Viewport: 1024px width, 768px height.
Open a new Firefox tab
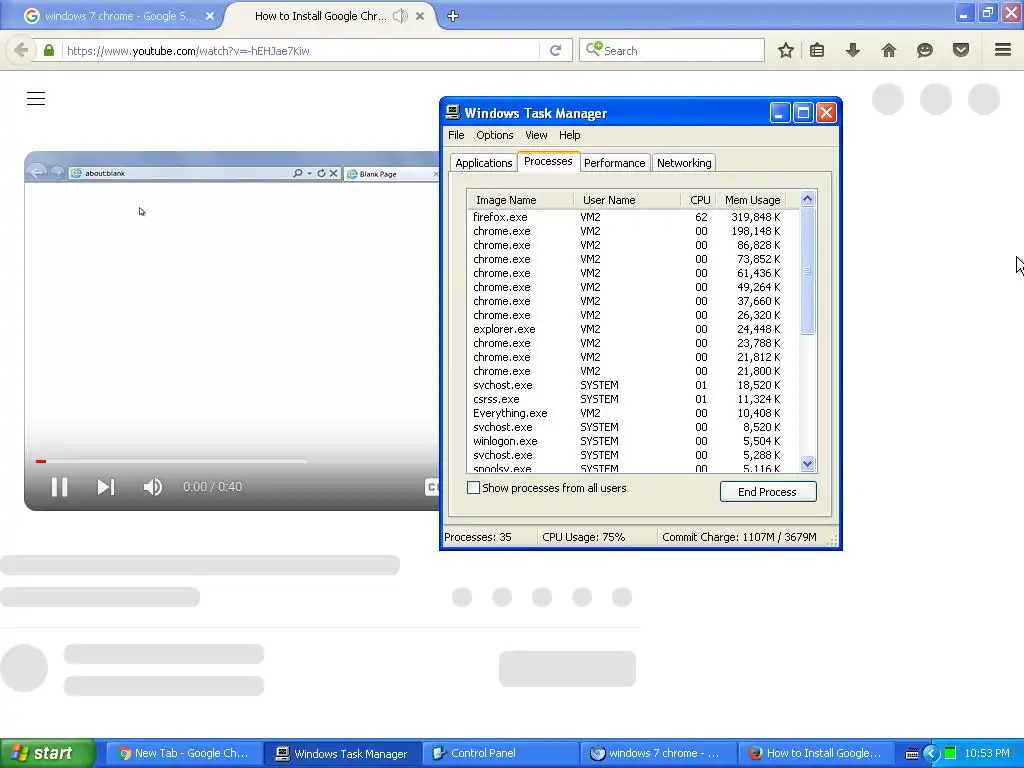[x=453, y=16]
